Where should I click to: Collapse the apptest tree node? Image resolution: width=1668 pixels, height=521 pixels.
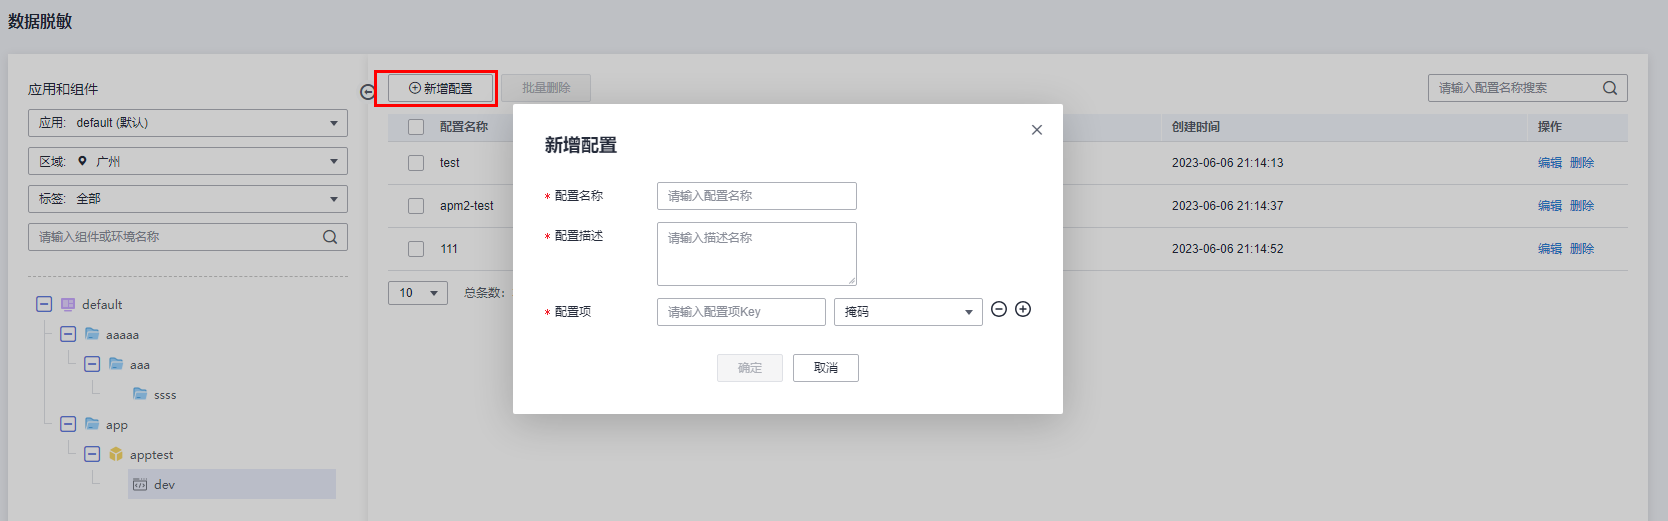[92, 454]
